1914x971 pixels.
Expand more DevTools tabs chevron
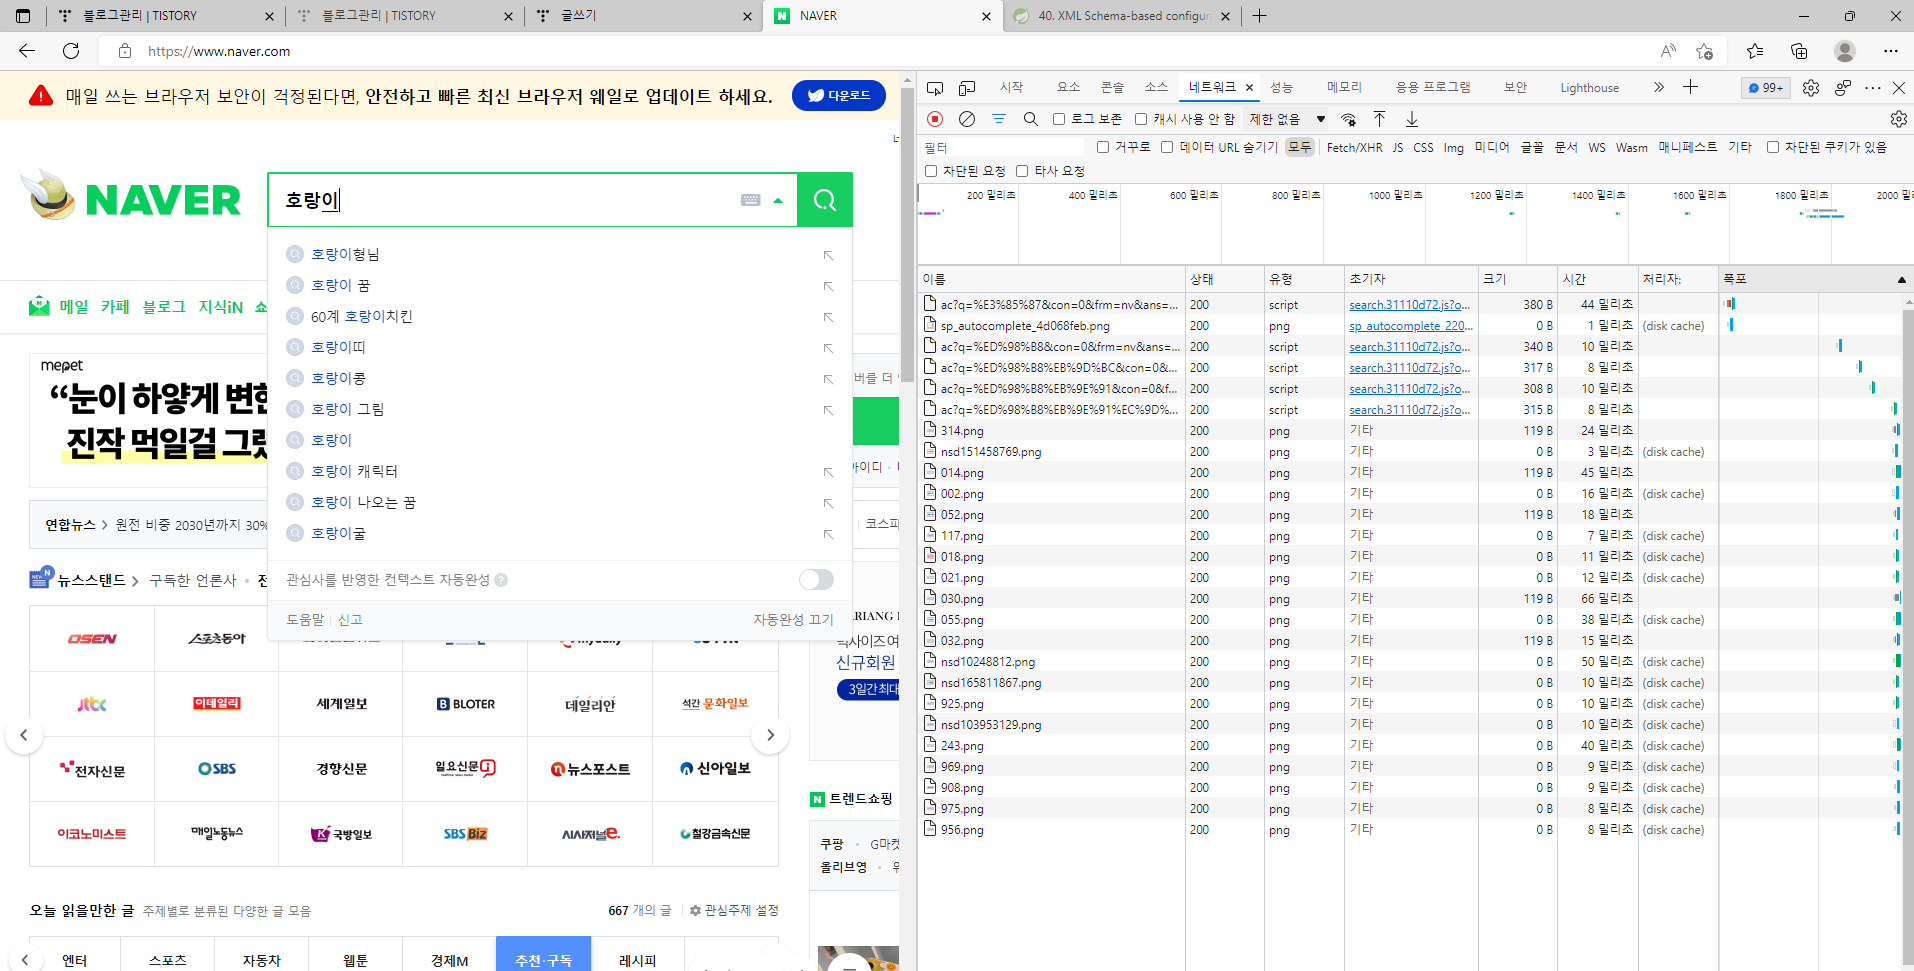(x=1659, y=87)
